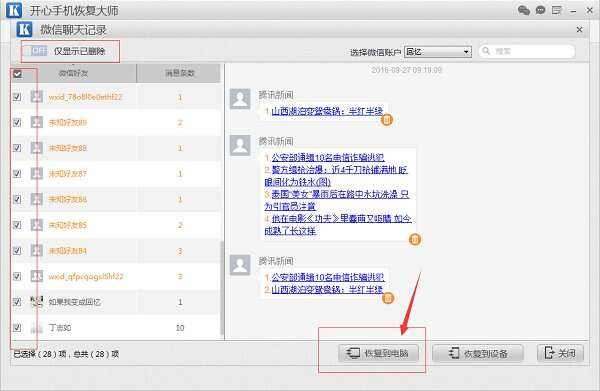Uncheck the checkbox for the 丁志如 contact
The image size is (600, 391).
[17, 327]
